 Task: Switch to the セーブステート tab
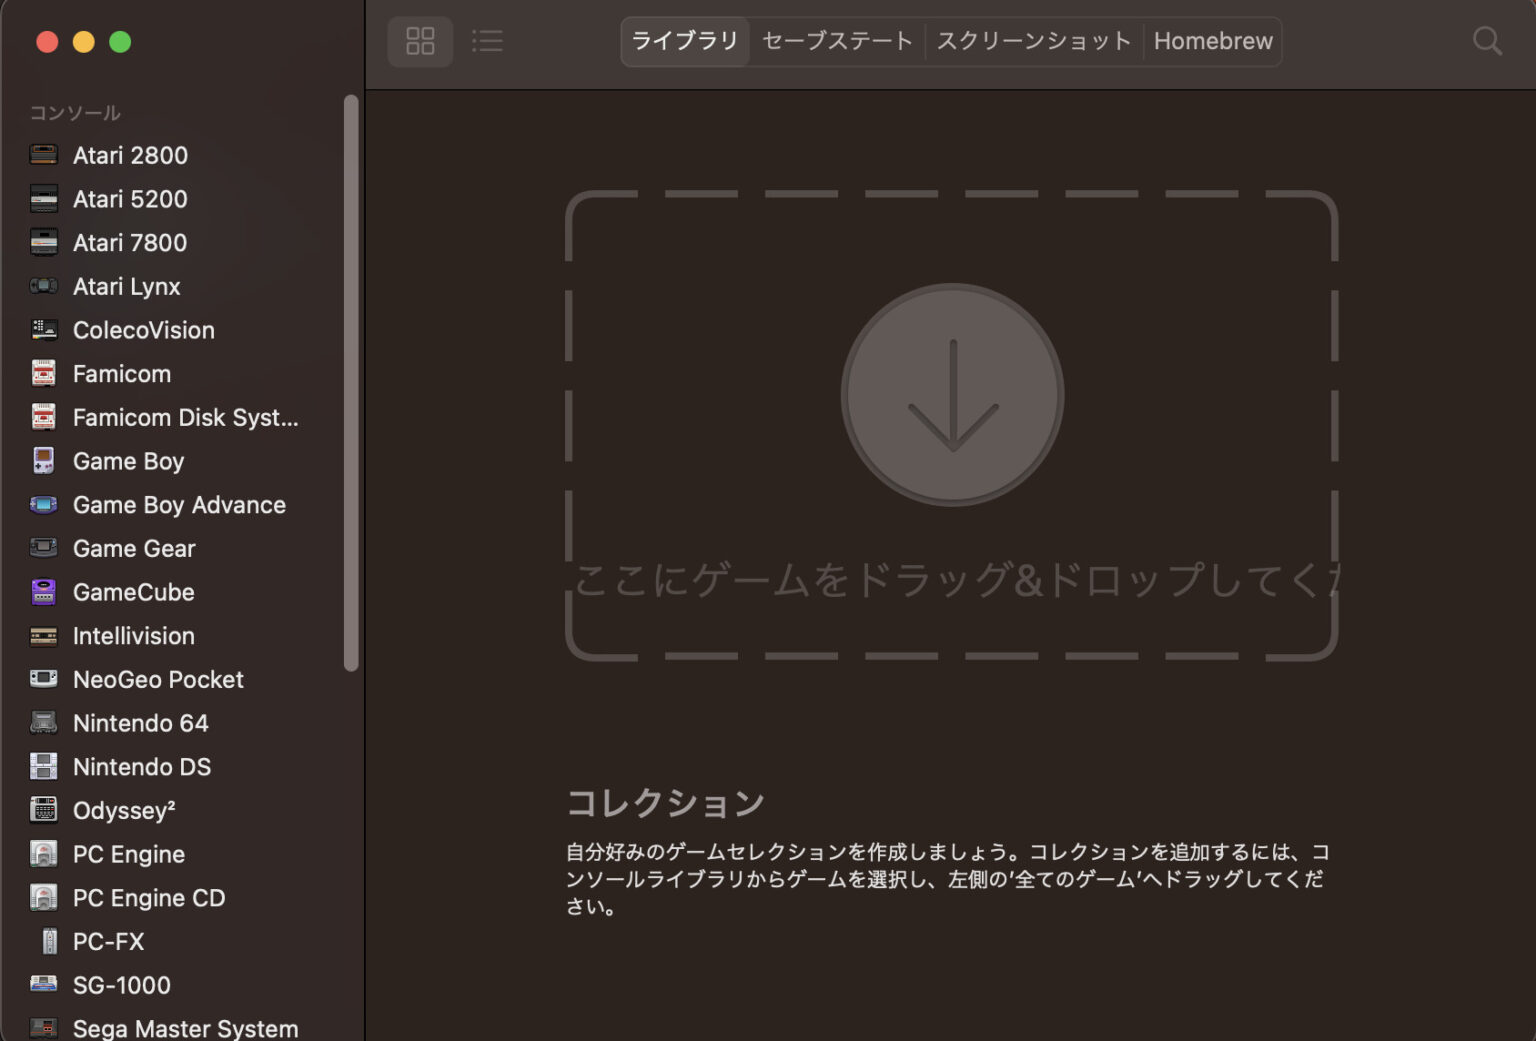pos(836,41)
